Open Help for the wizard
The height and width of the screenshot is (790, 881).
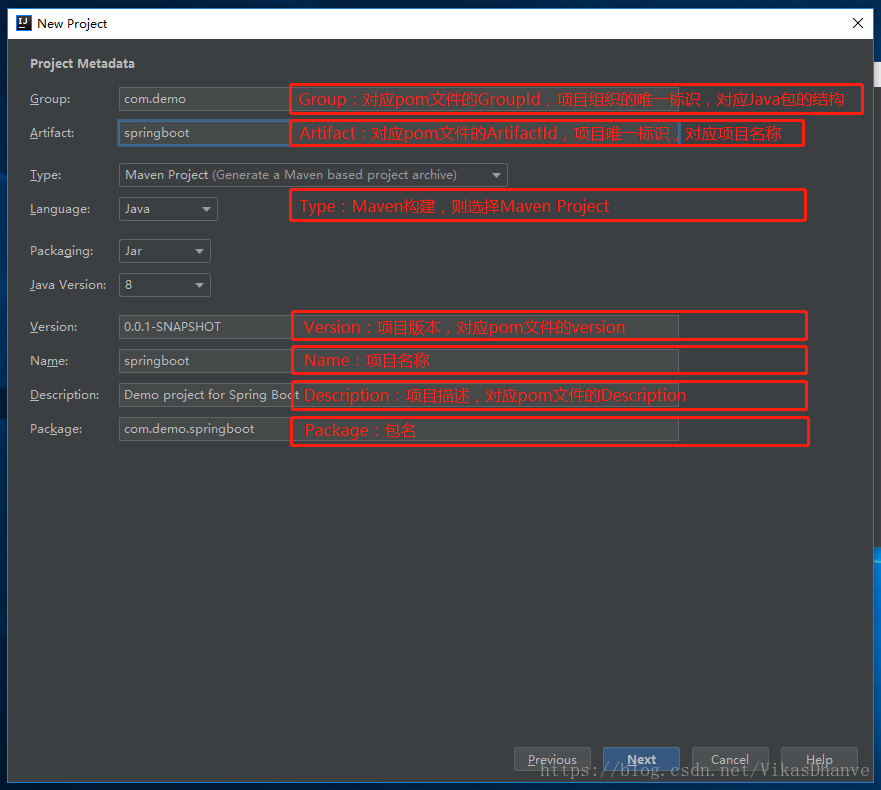click(x=819, y=759)
